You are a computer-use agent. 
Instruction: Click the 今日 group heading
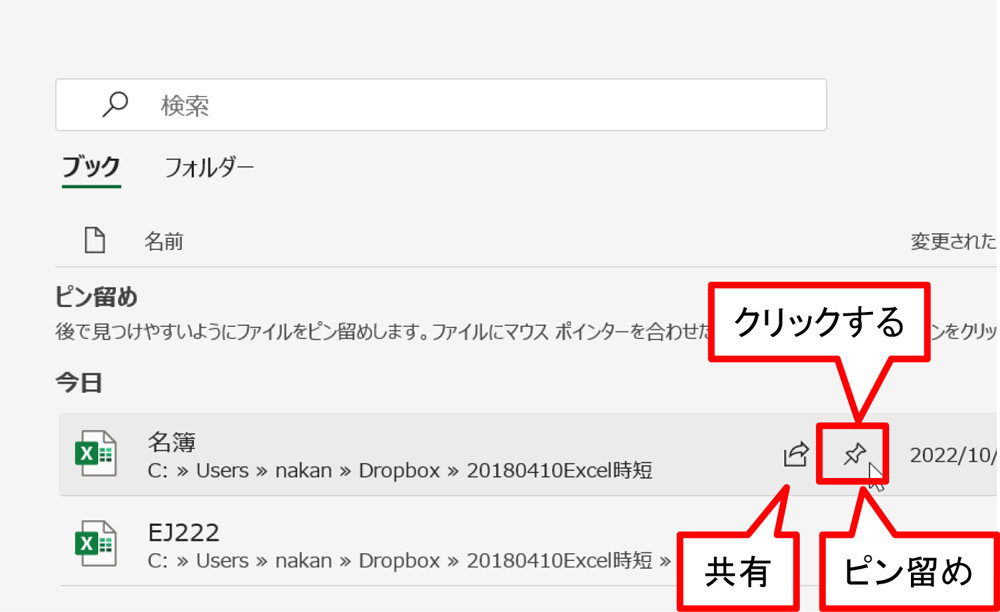click(79, 382)
